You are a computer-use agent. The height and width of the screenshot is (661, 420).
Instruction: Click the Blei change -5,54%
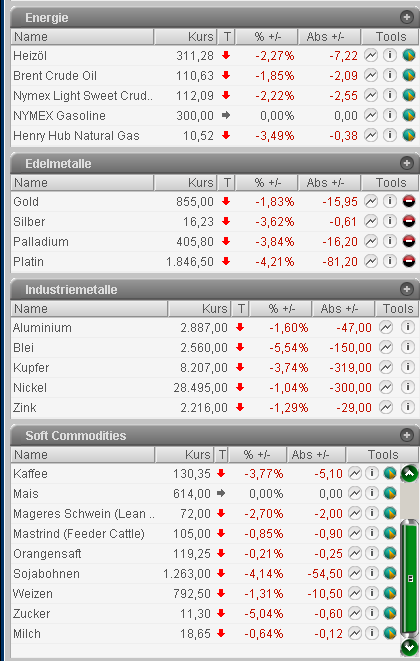pos(289,348)
